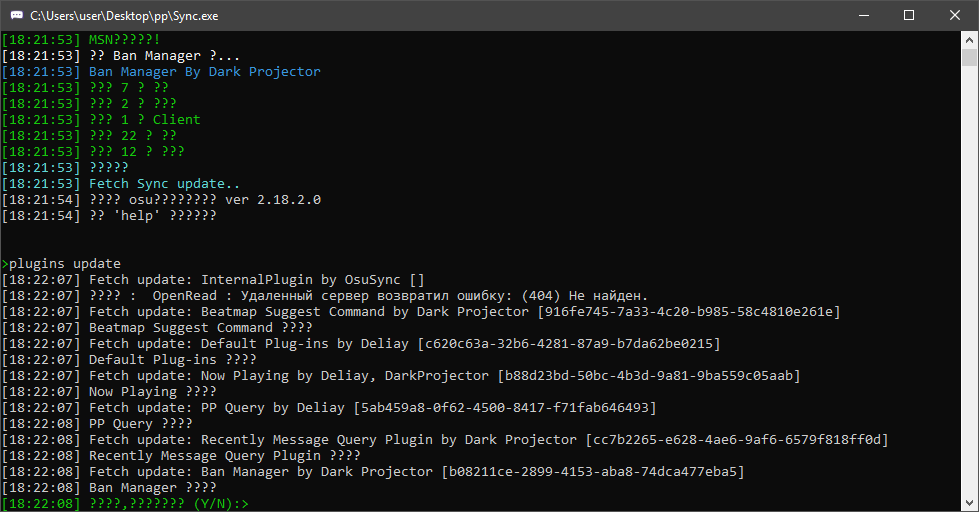Screen dimensions: 979x512
Task: Minimize the Sync.exe console window
Action: pyautogui.click(x=864, y=15)
